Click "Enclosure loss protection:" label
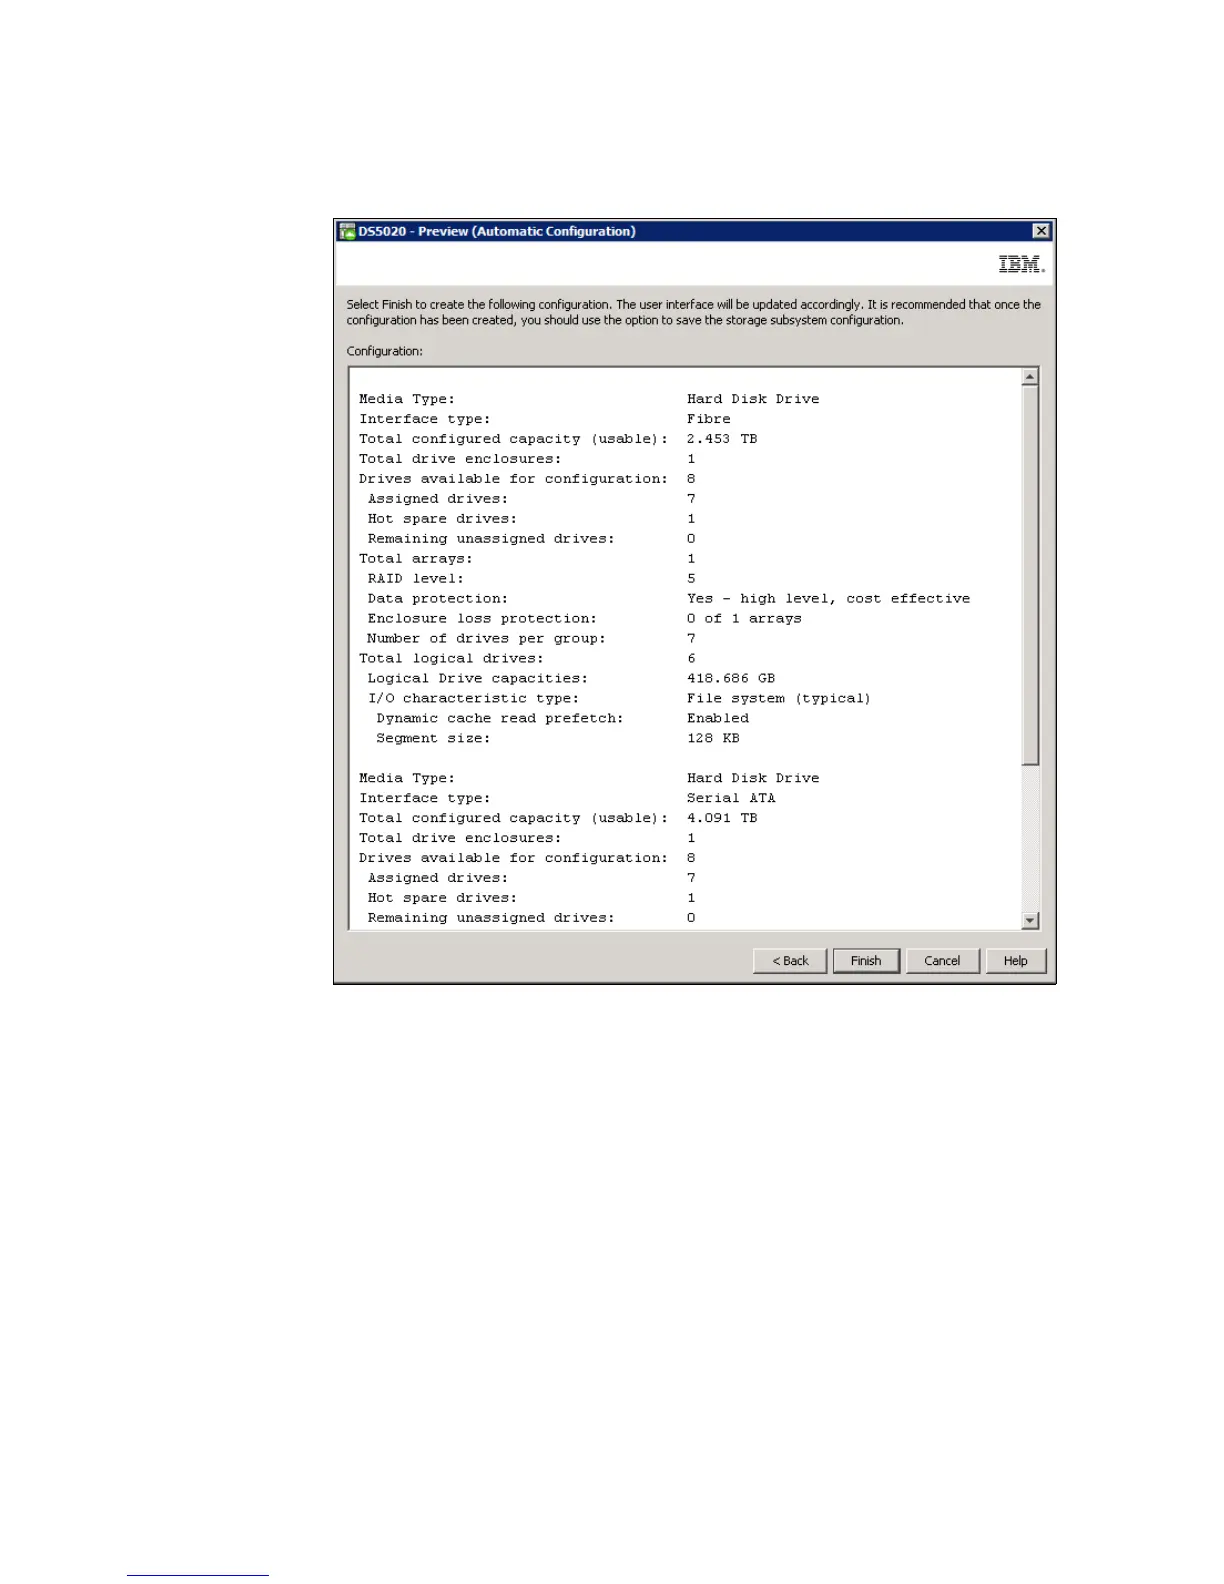This screenshot has width=1224, height=1584. [482, 619]
